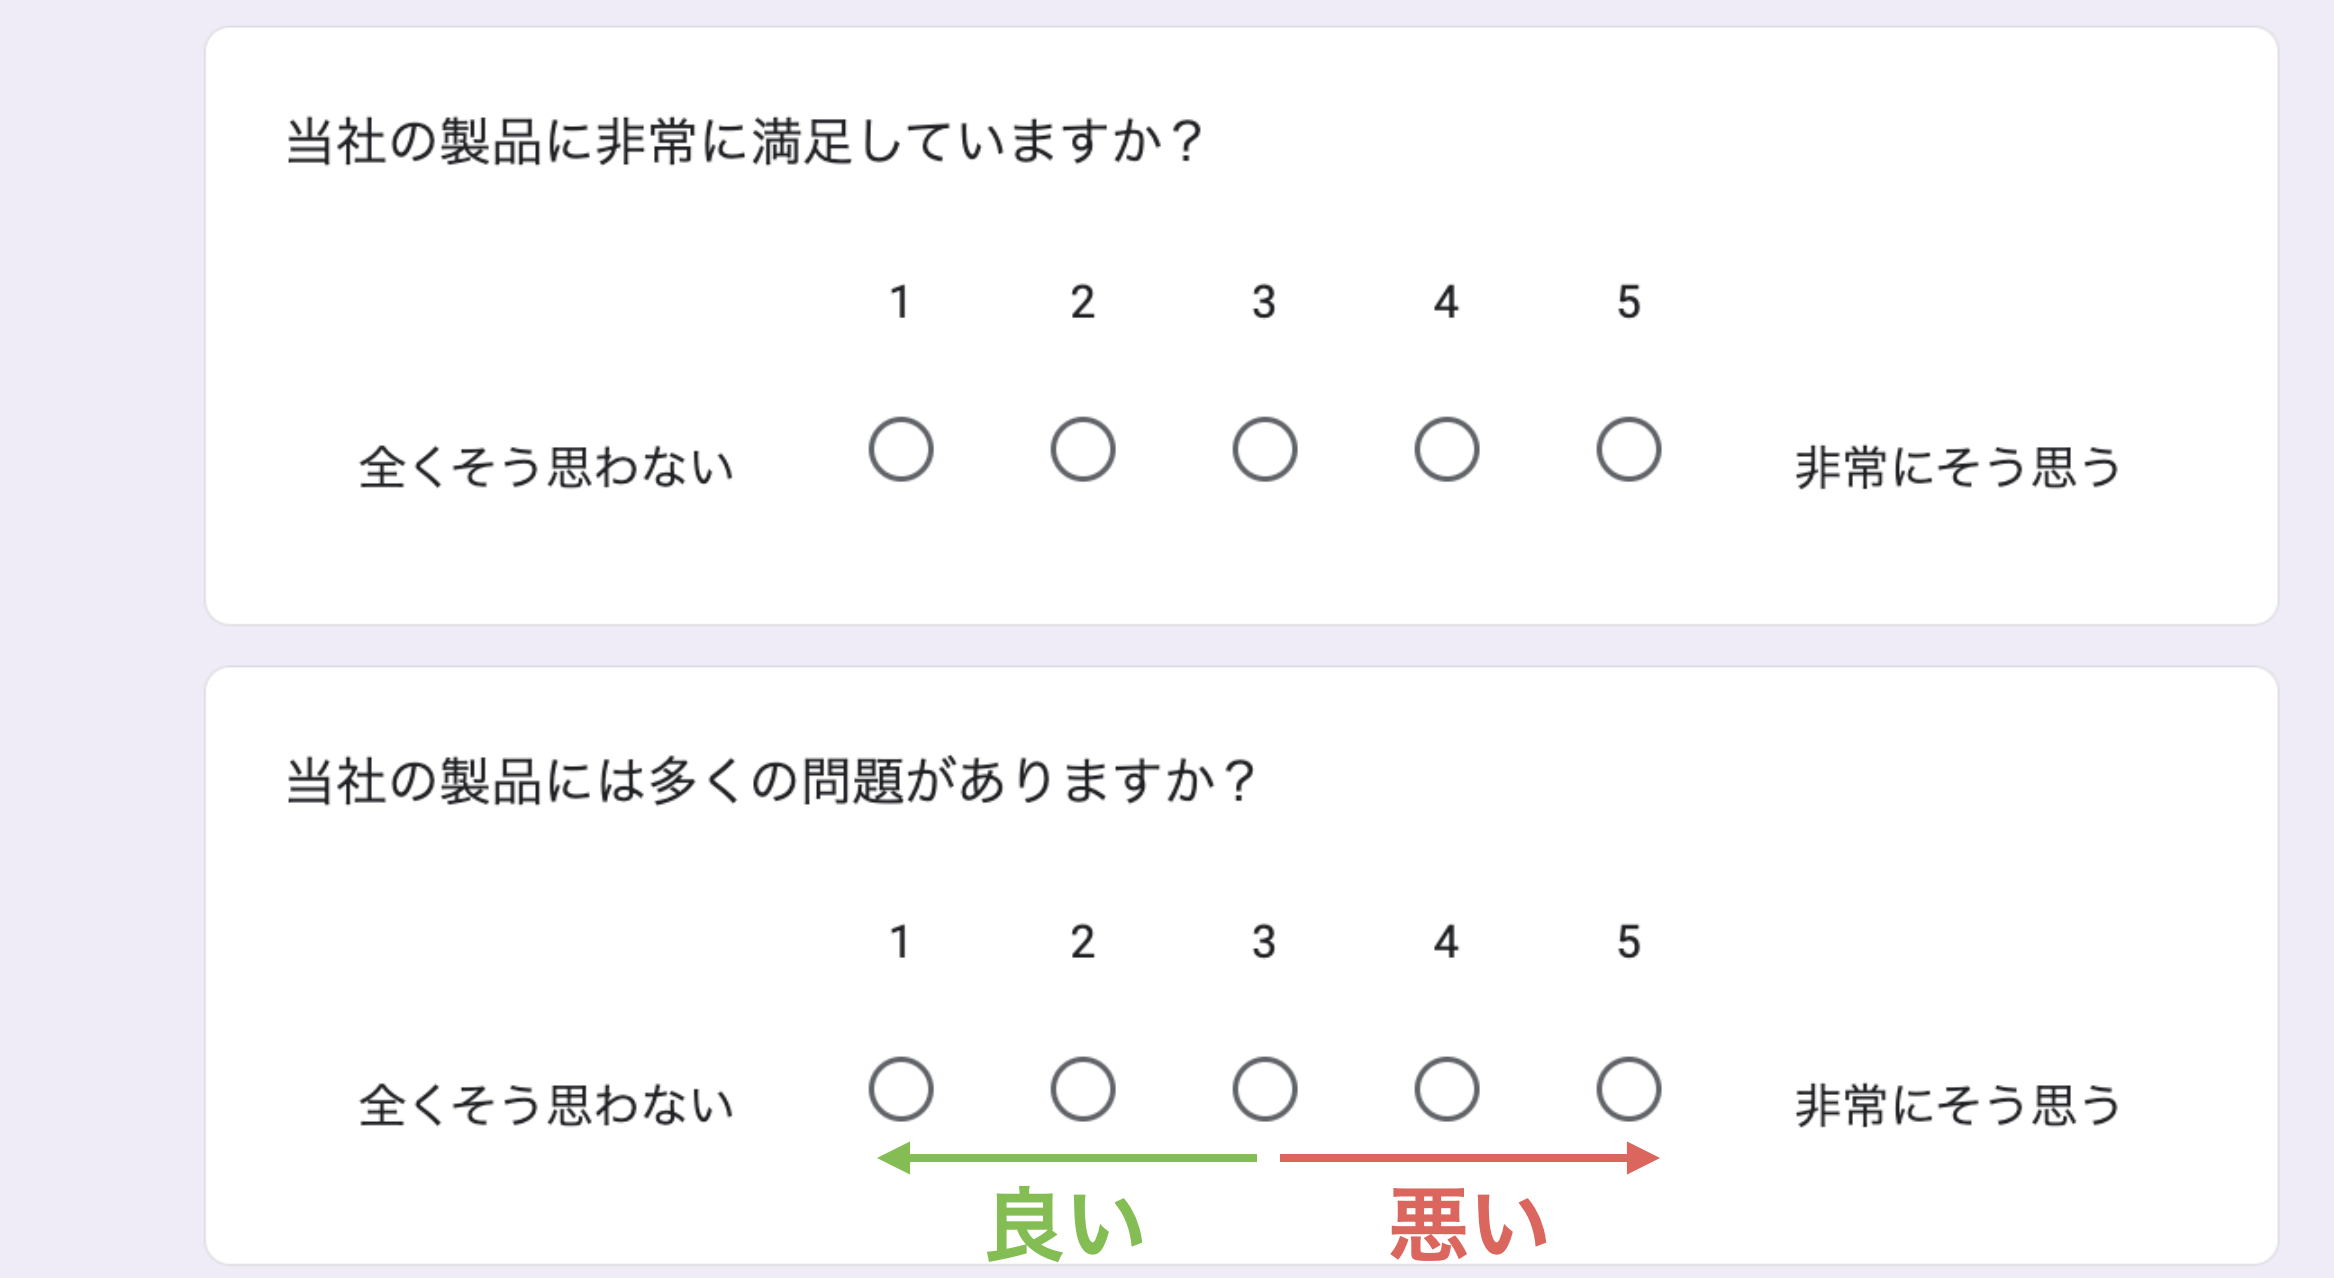Choose rating 2 for the product problems question
This screenshot has height=1278, width=2334.
coord(1083,1089)
